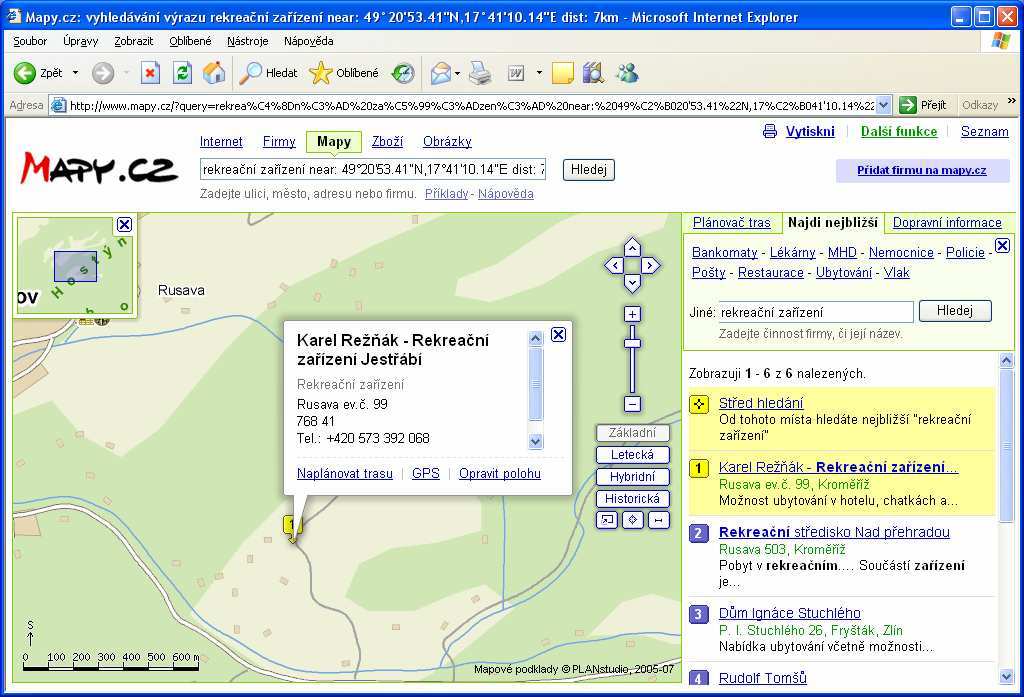Click the mail envelope toolbar icon

(x=441, y=73)
